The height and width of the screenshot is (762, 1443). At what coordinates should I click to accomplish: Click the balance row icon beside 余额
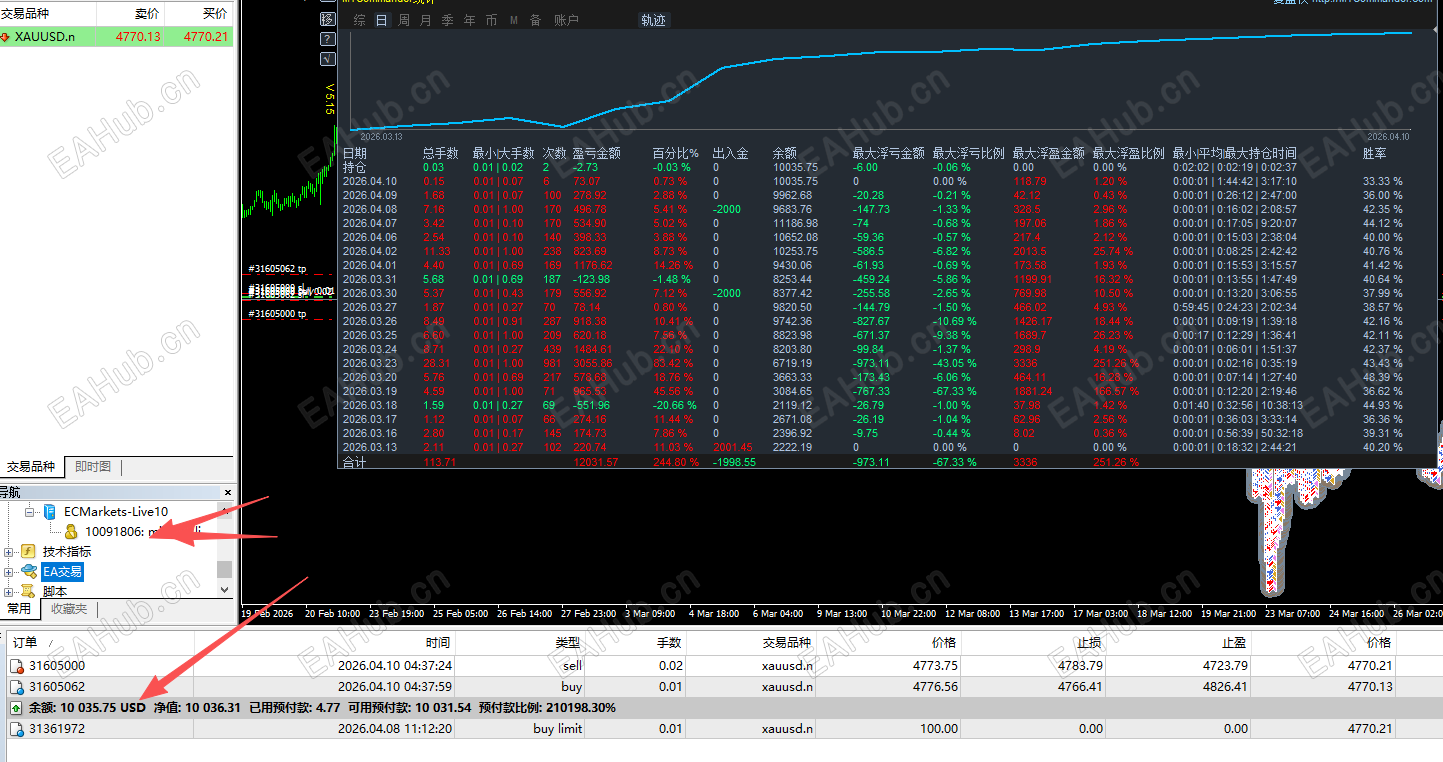pyautogui.click(x=16, y=708)
